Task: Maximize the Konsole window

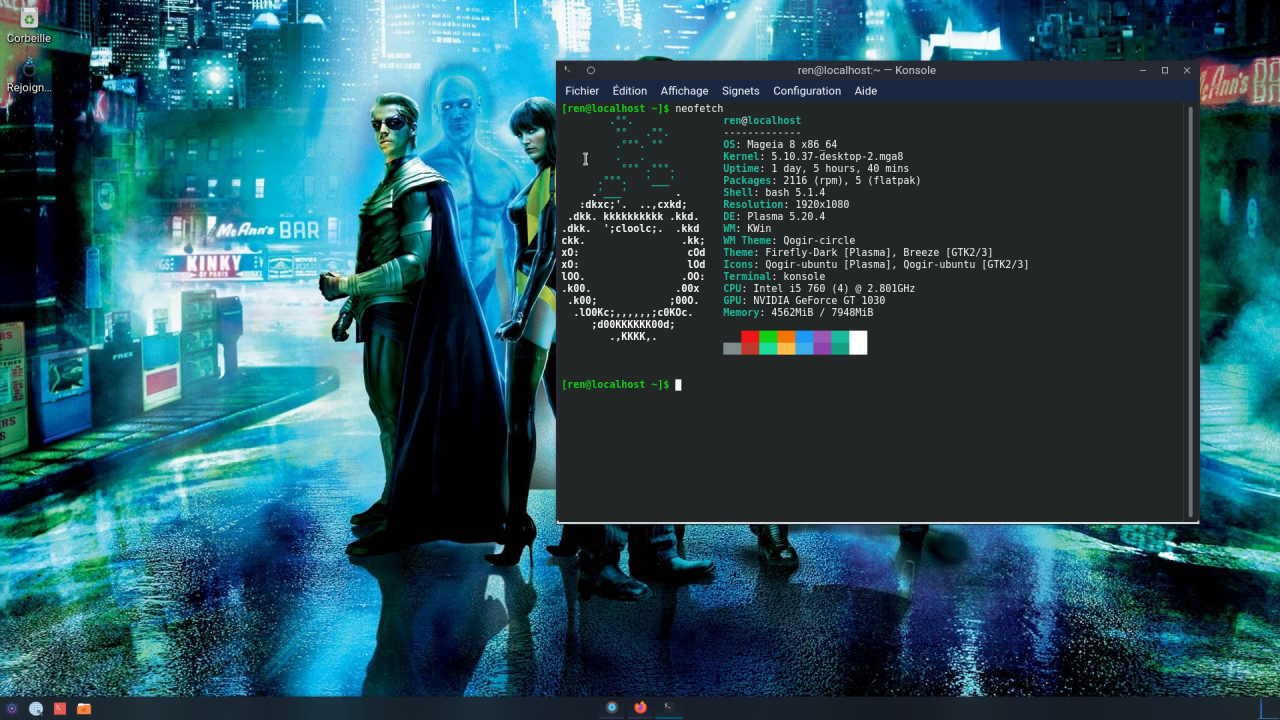Action: pyautogui.click(x=1165, y=70)
